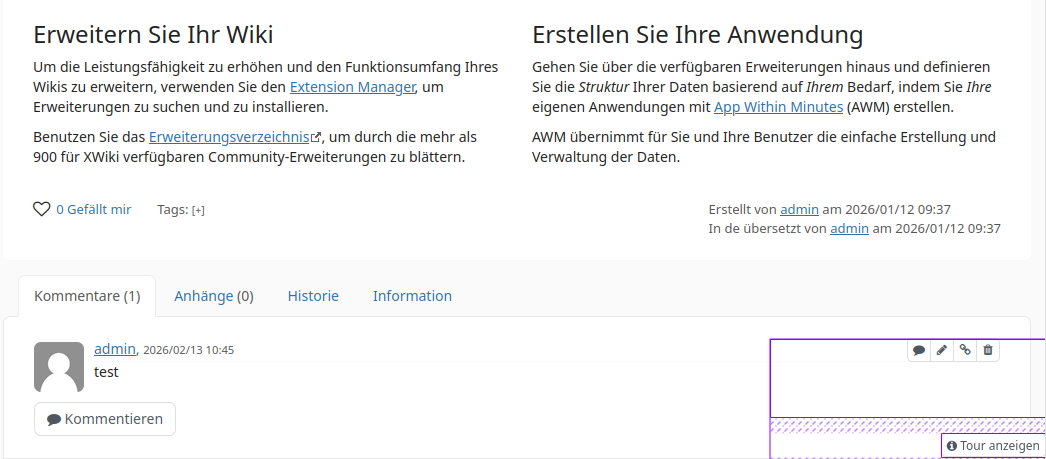Click the trash delete icon on comment
This screenshot has height=459, width=1046.
point(988,350)
